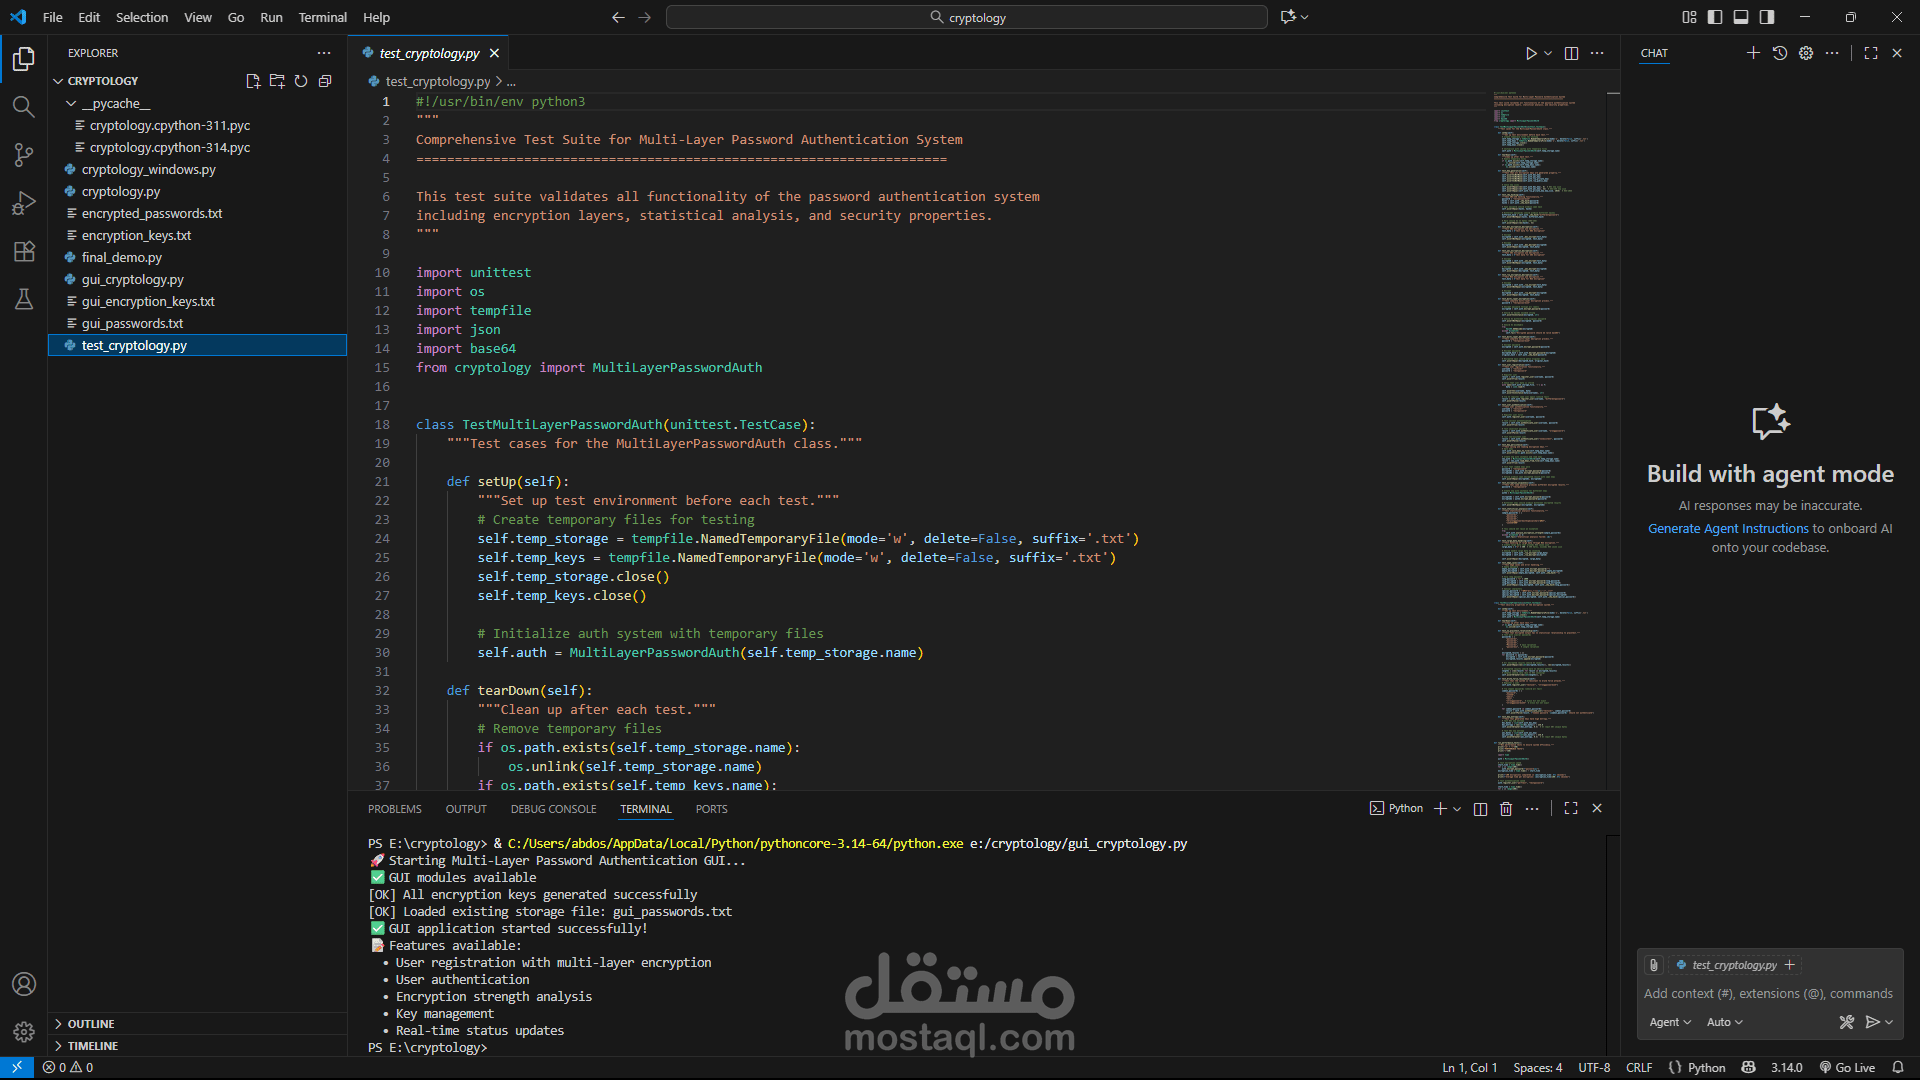Open the Source Control view

24,155
